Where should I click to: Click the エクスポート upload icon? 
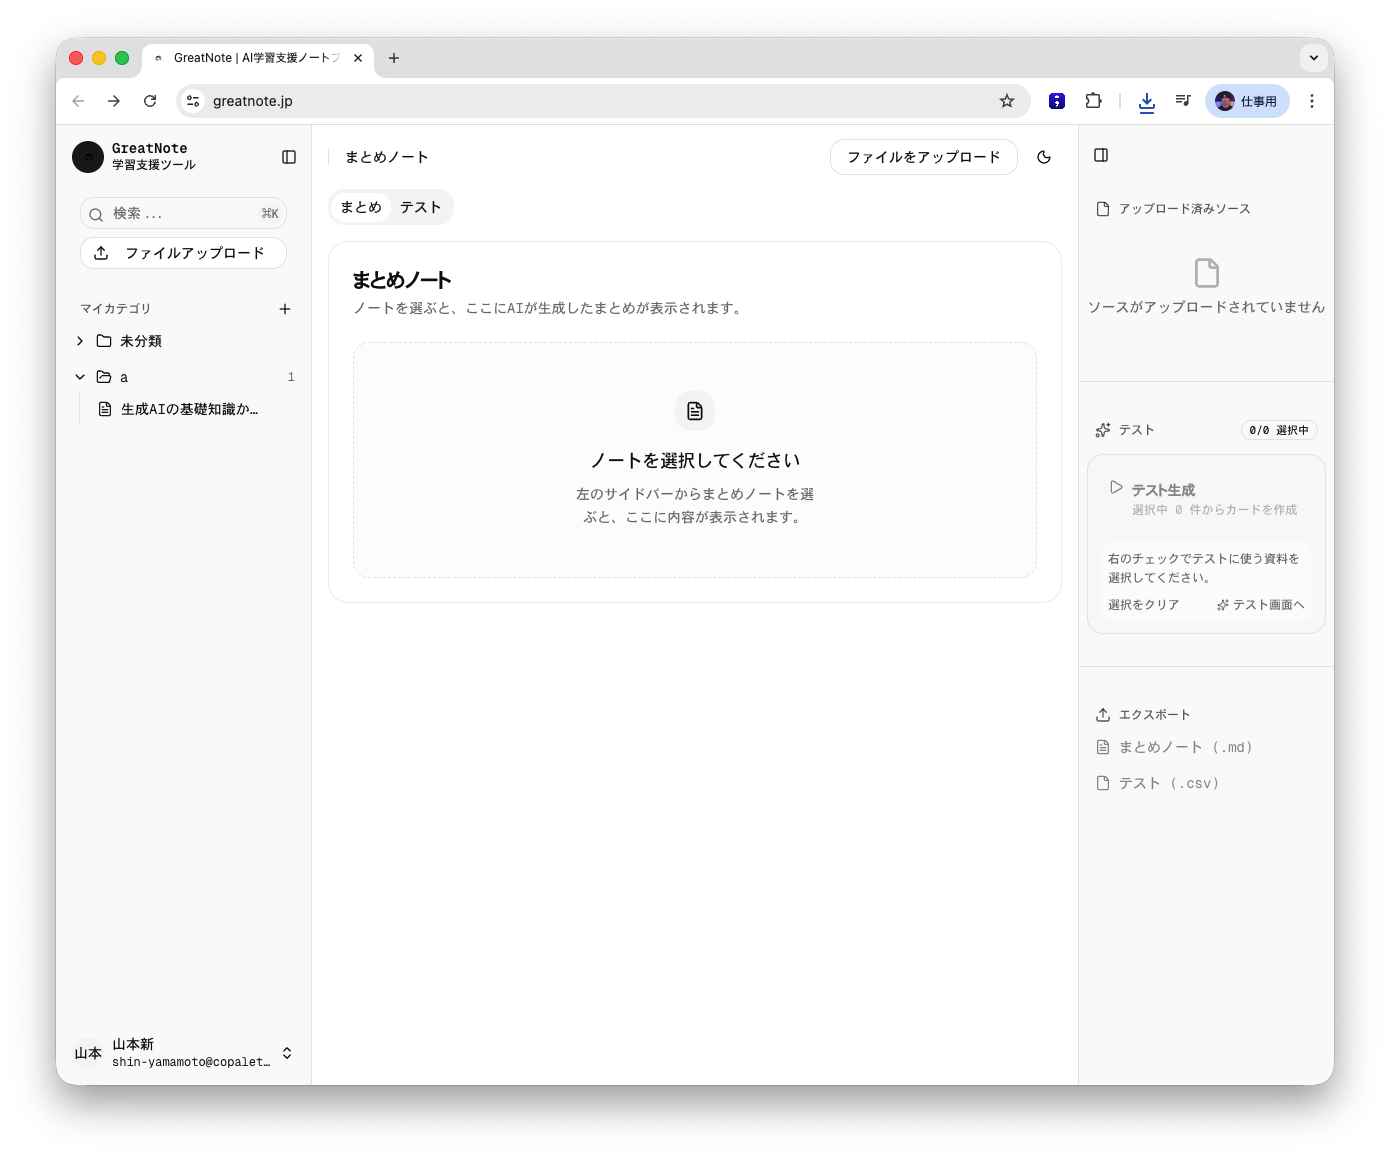pyautogui.click(x=1103, y=714)
